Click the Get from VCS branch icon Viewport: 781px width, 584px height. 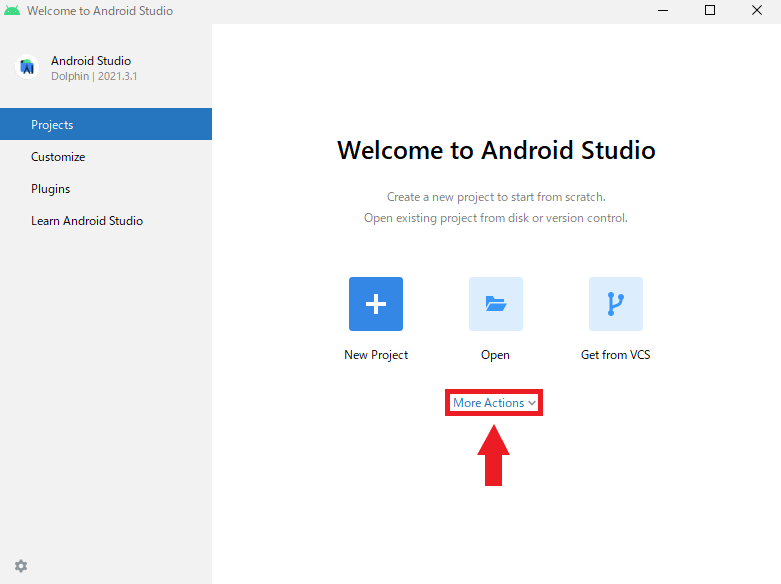(x=616, y=304)
